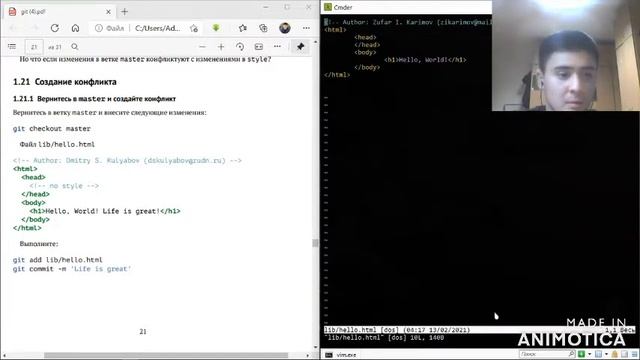Close the git(4).pdf tab
Viewport: 640px width, 360px height.
(x=108, y=12)
